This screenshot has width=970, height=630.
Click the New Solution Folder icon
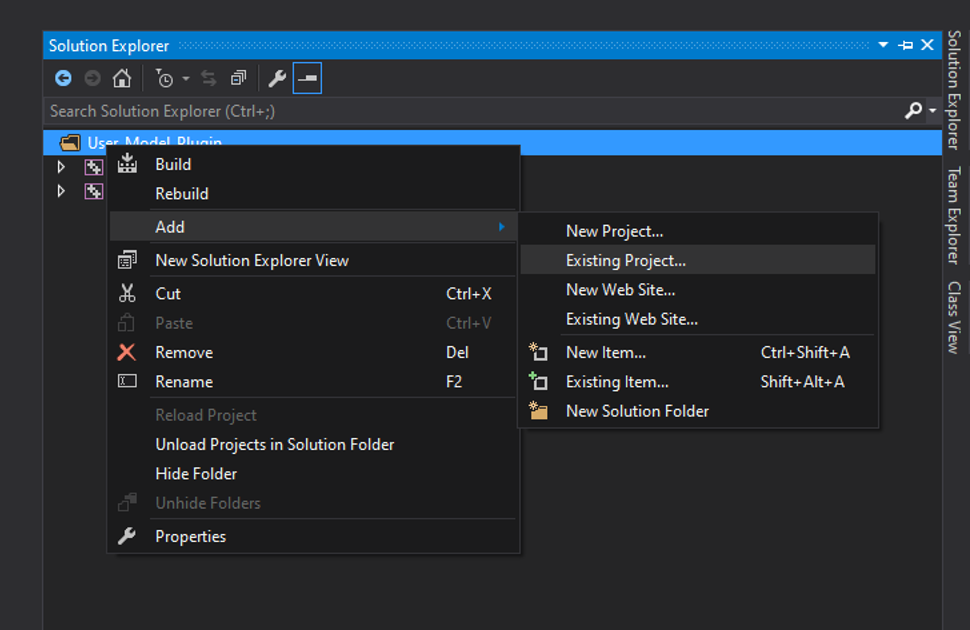tap(538, 410)
